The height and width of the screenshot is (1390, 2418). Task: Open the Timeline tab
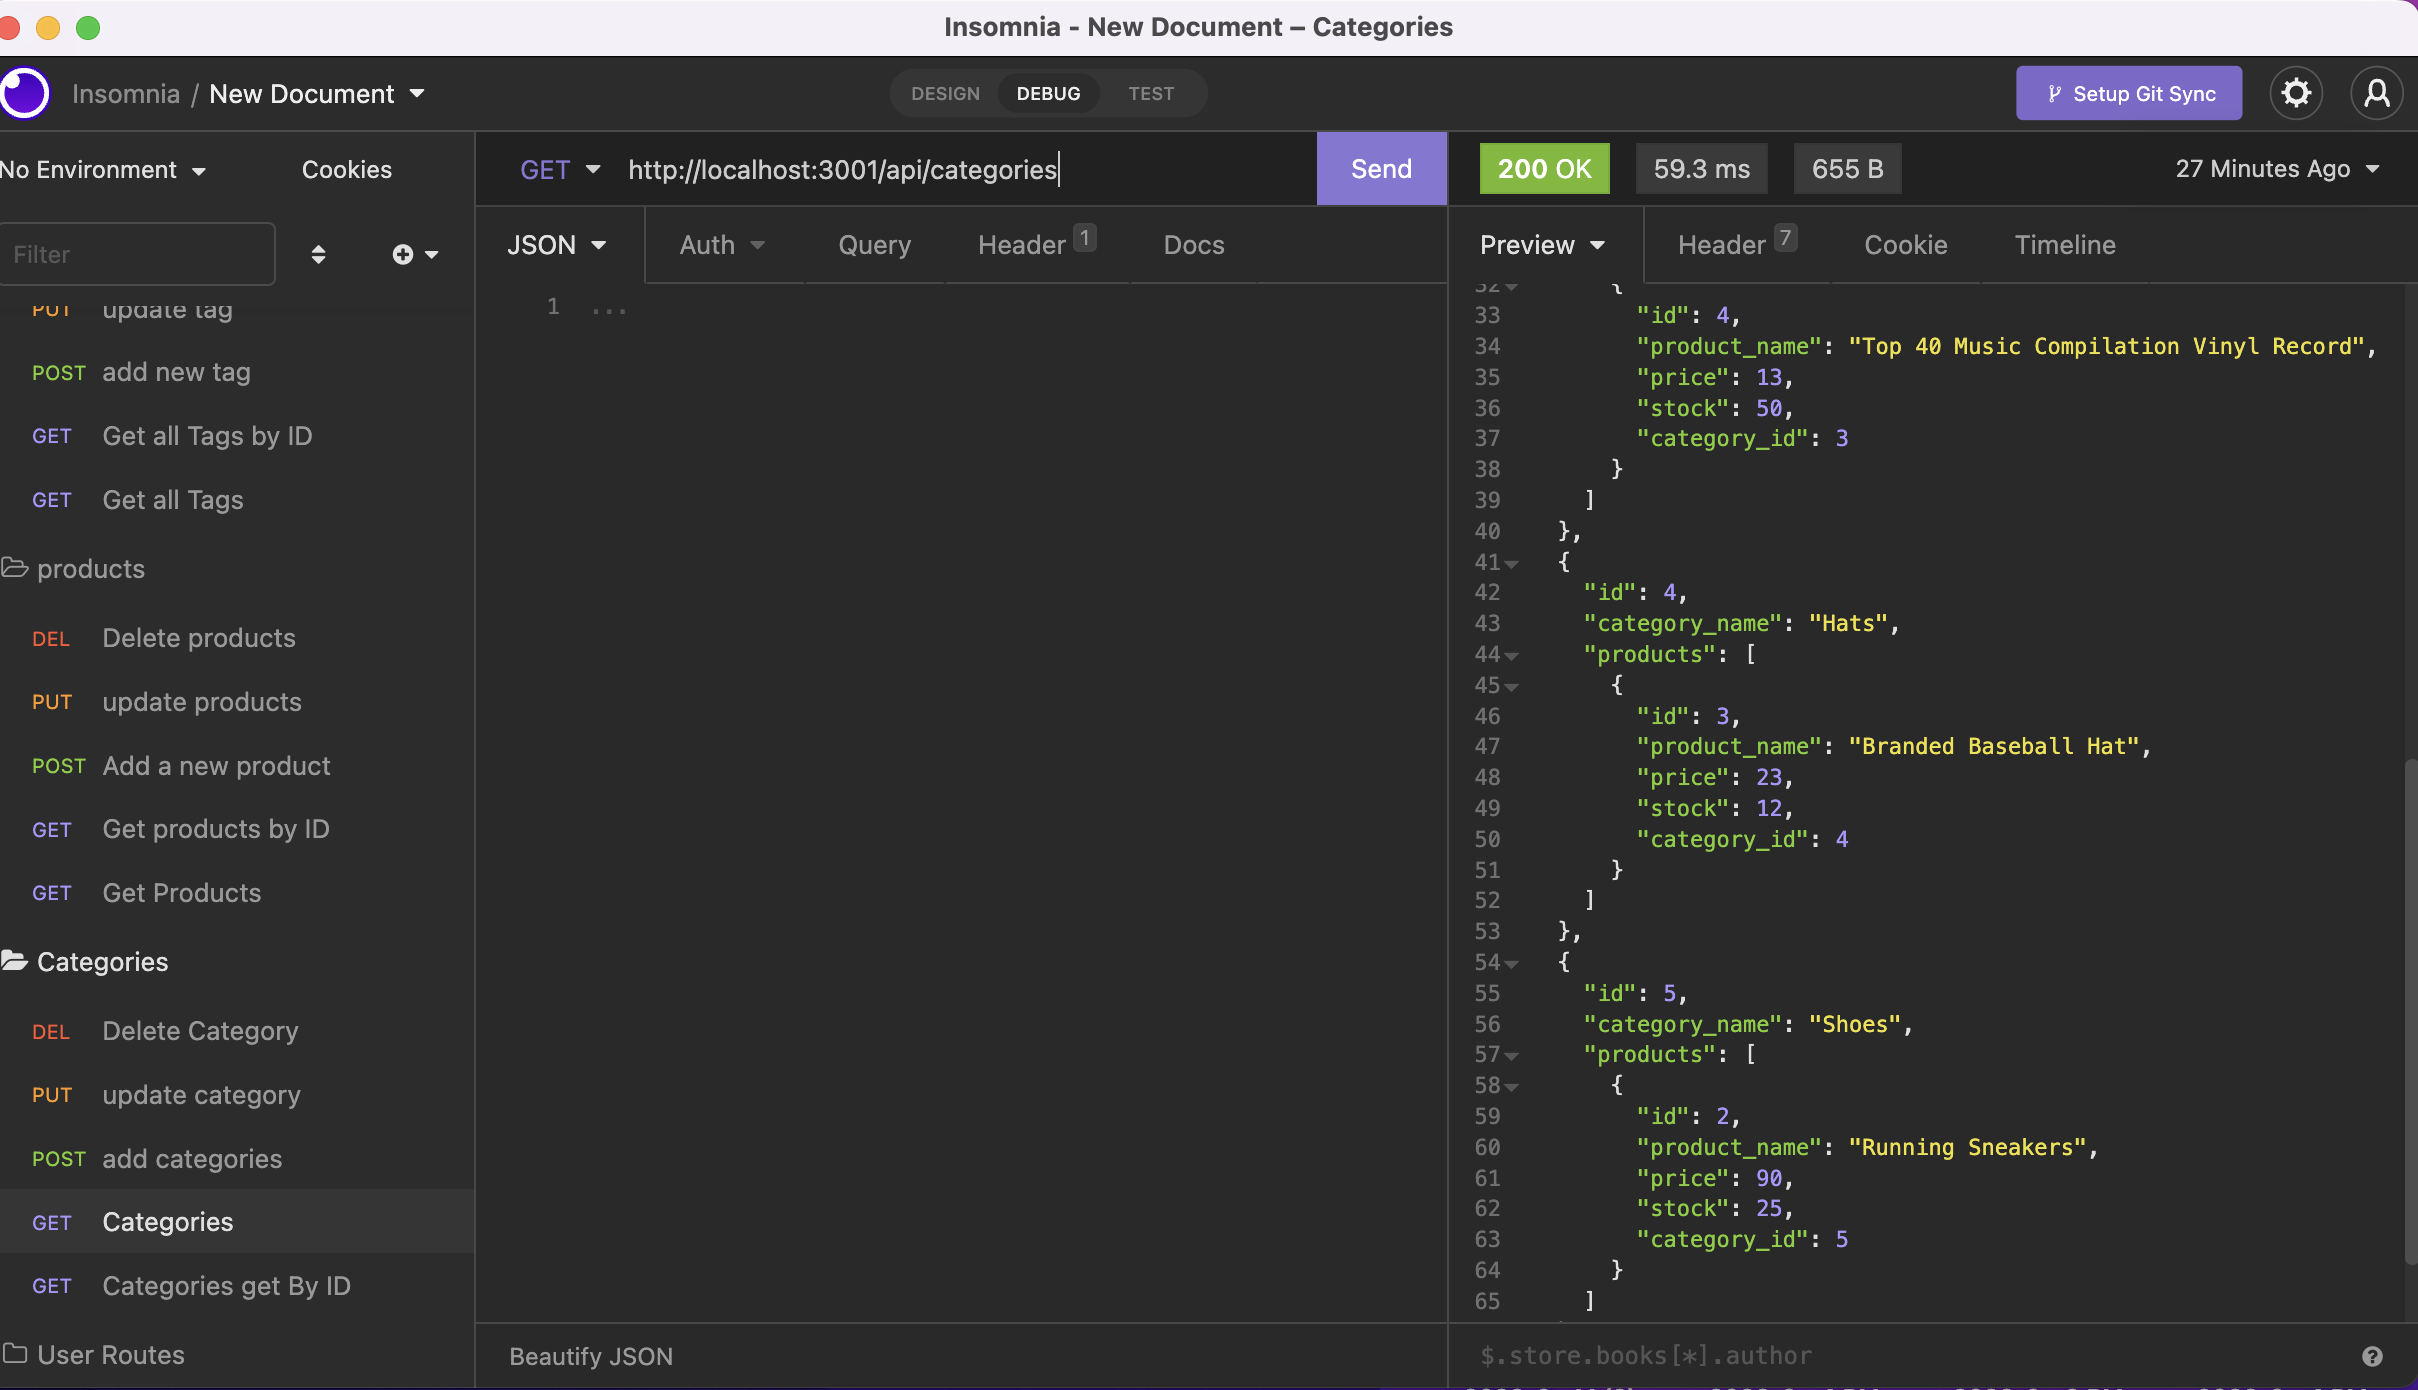(2064, 245)
